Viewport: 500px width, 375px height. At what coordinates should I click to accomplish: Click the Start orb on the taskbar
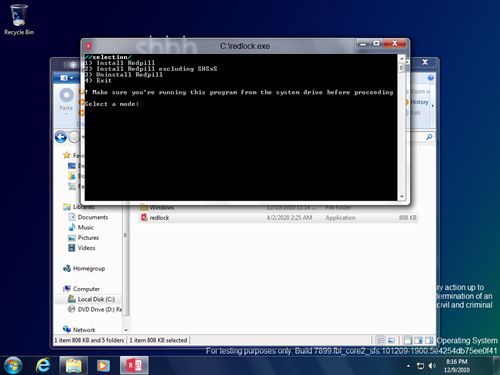13,365
